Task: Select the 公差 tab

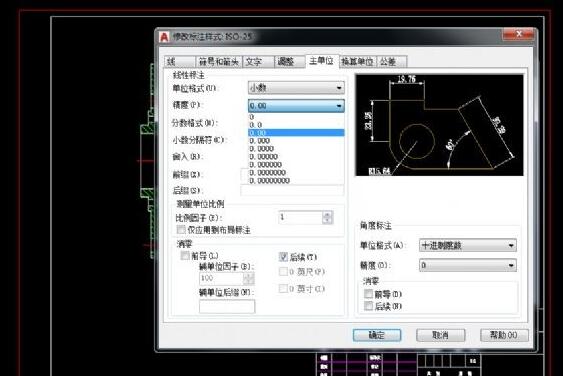Action: tap(391, 62)
